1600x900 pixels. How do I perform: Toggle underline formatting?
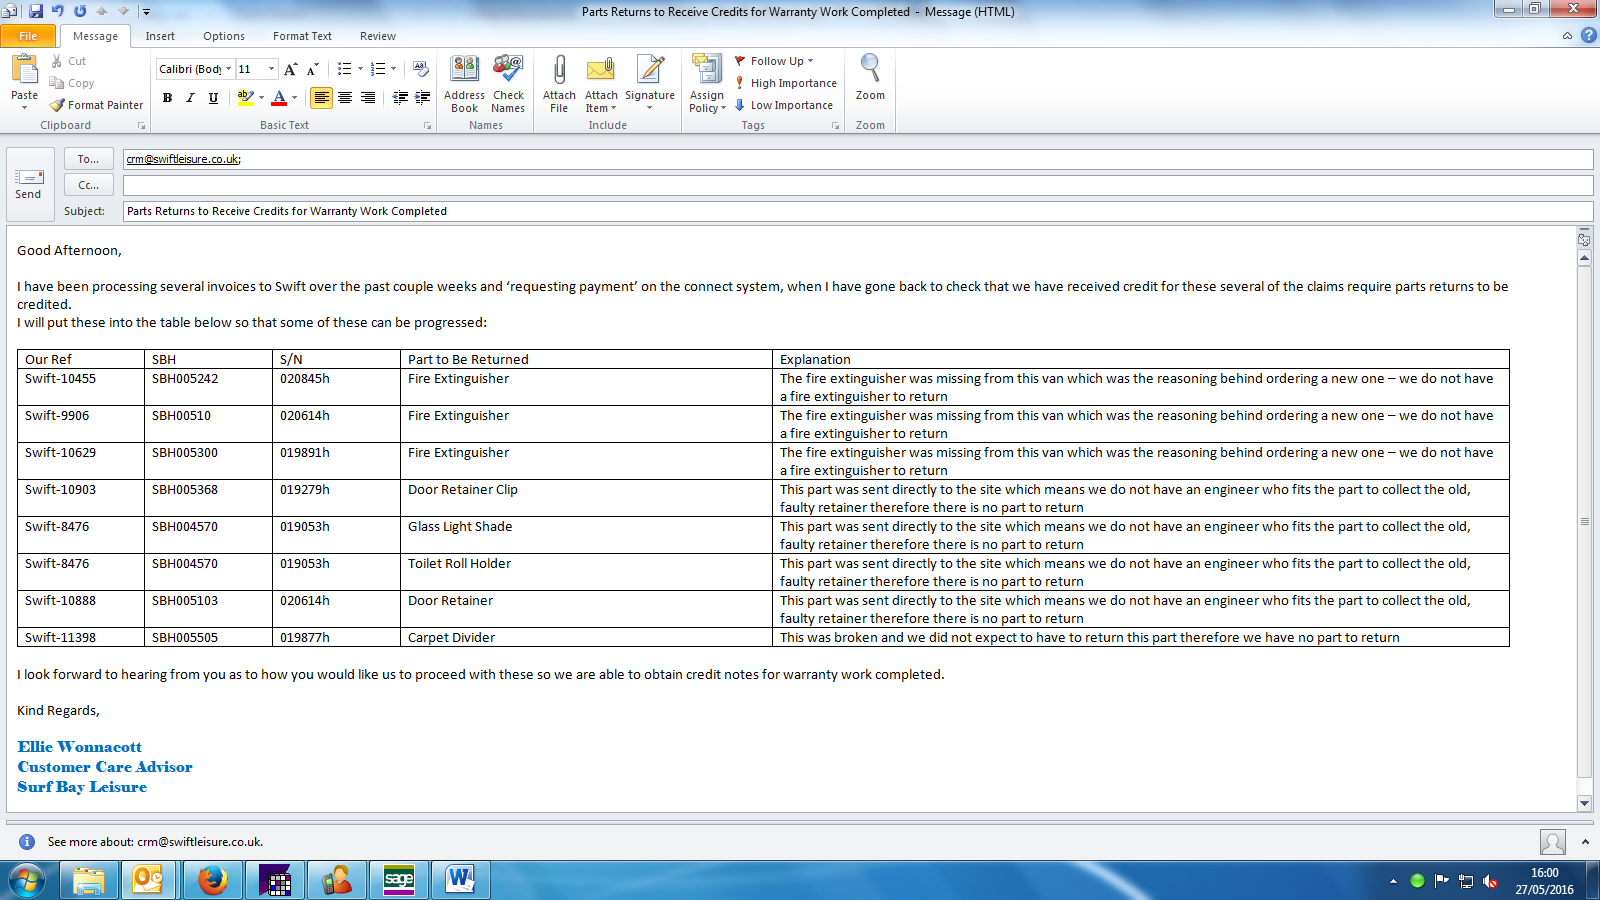click(213, 97)
